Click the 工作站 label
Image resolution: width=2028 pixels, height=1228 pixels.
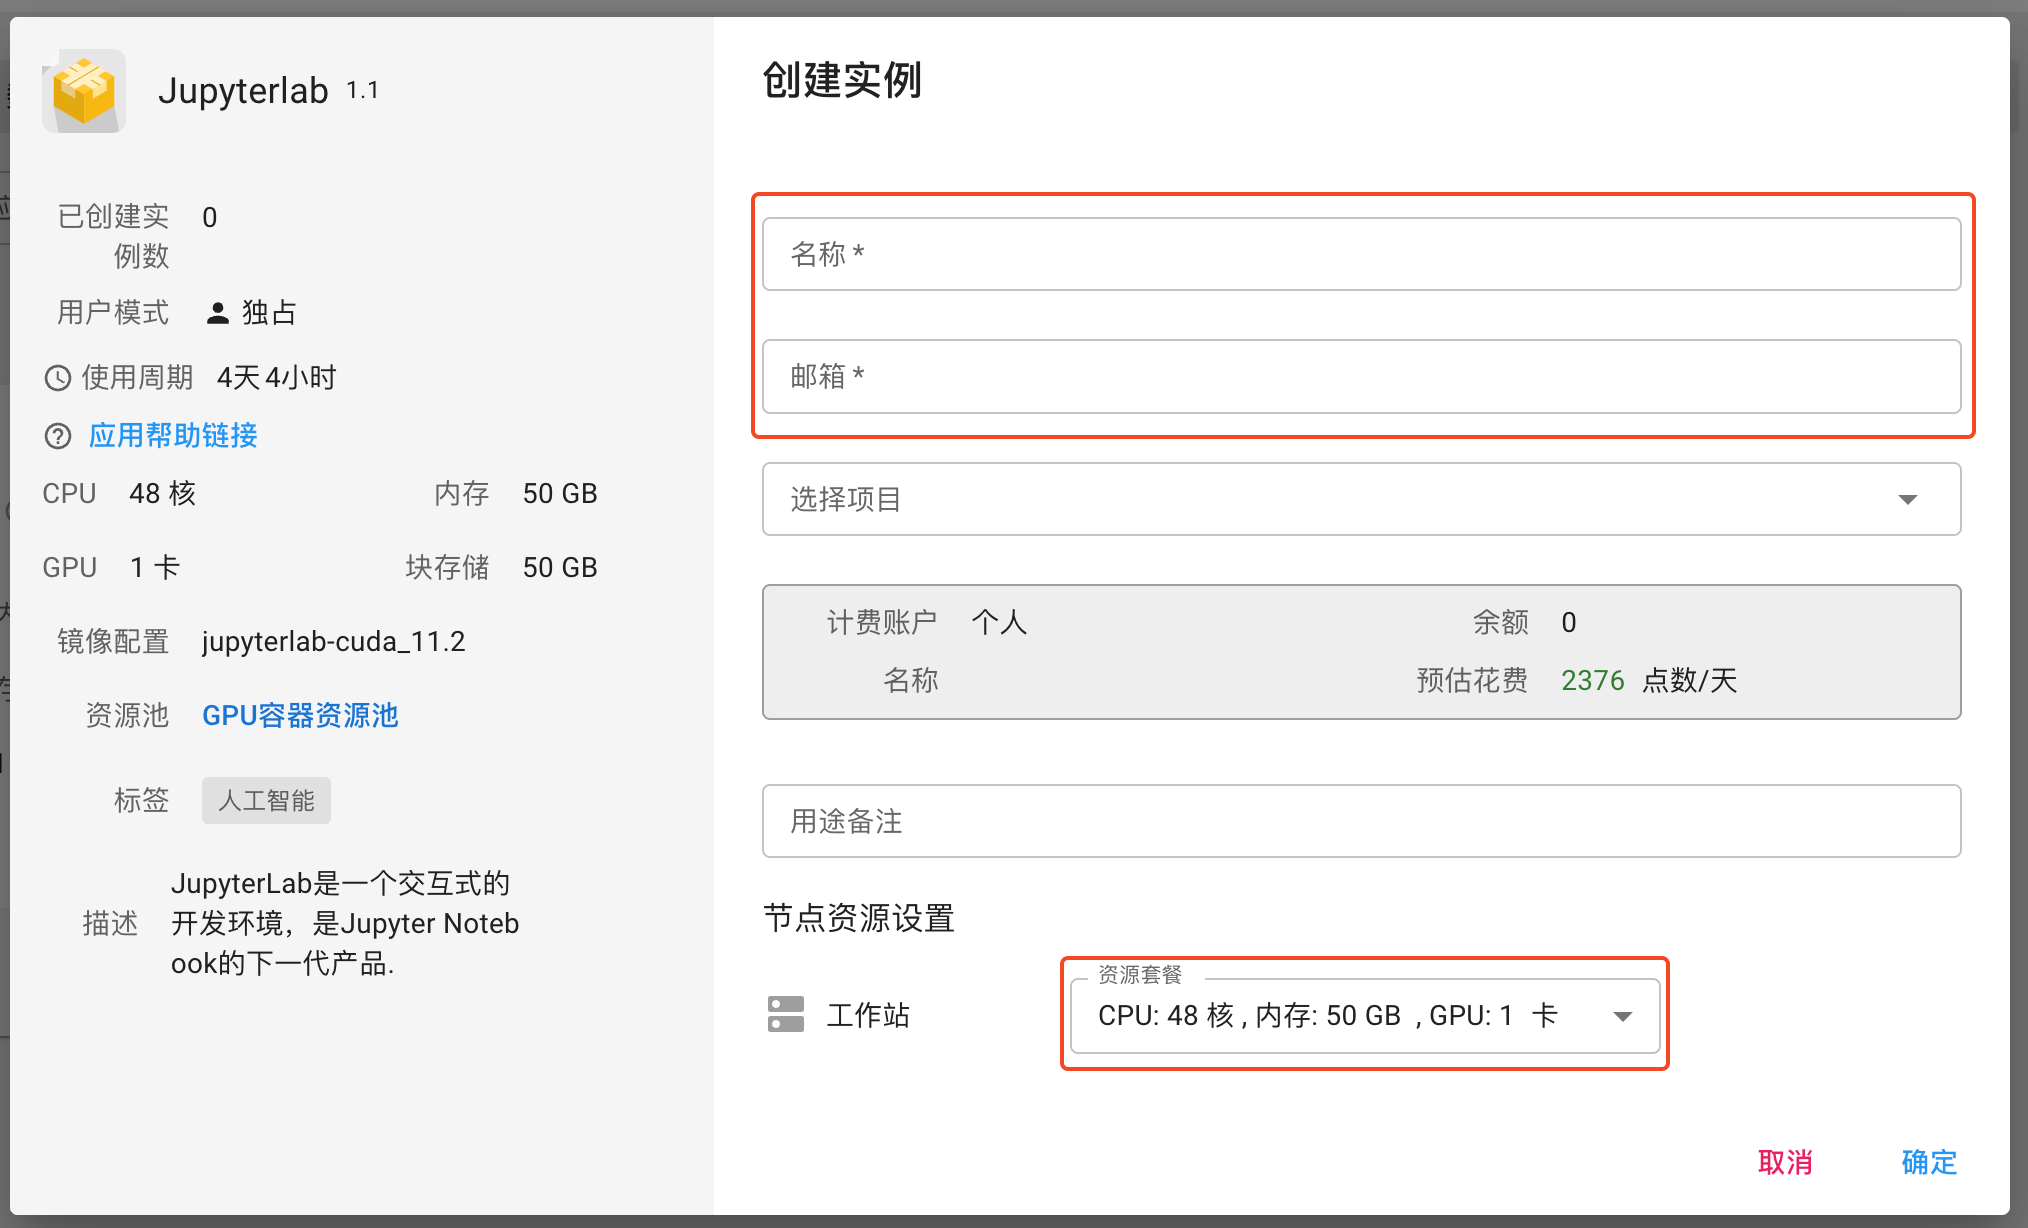coord(868,1015)
